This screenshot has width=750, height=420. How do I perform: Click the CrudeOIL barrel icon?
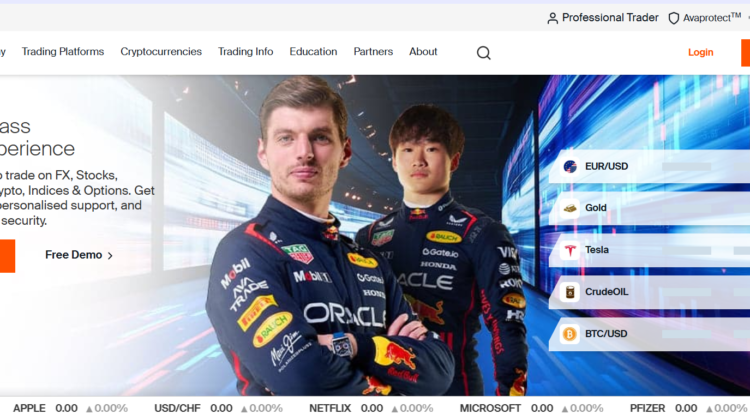[x=570, y=292]
